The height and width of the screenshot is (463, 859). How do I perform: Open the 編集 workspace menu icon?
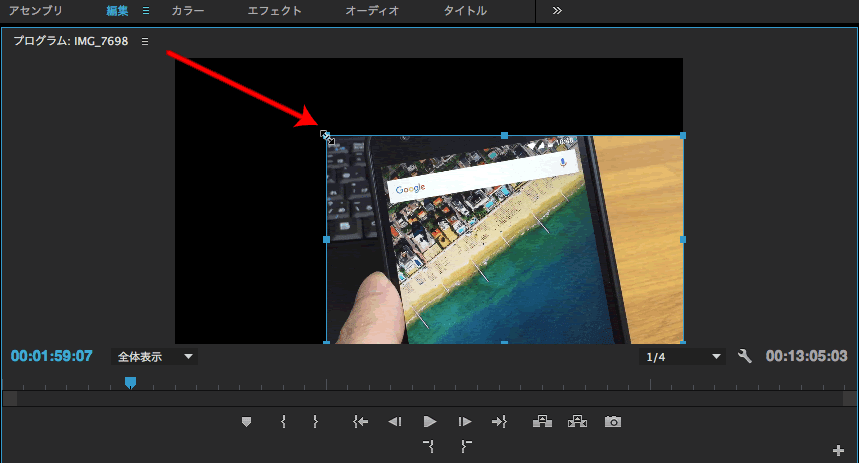146,10
